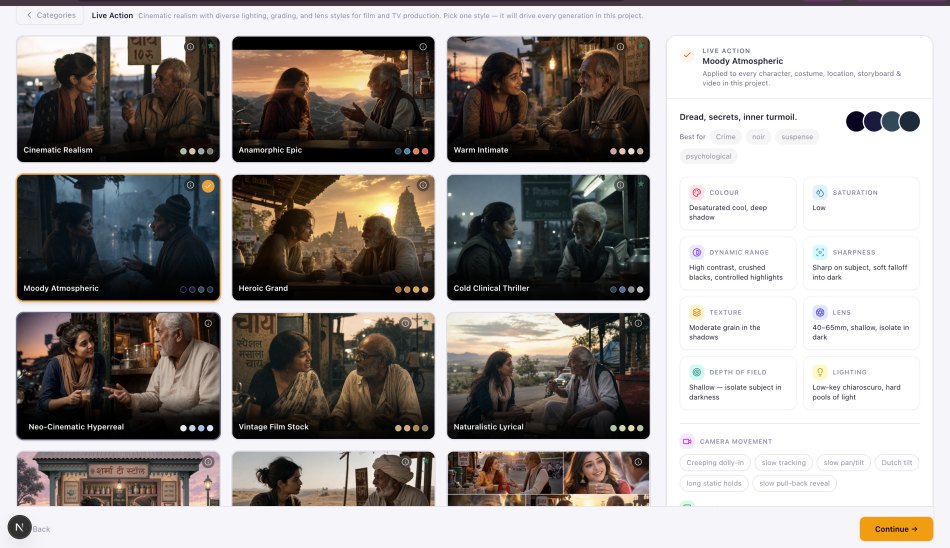Click the first green swatch on Naturalistic Lyrical
The width and height of the screenshot is (950, 548).
(x=613, y=428)
